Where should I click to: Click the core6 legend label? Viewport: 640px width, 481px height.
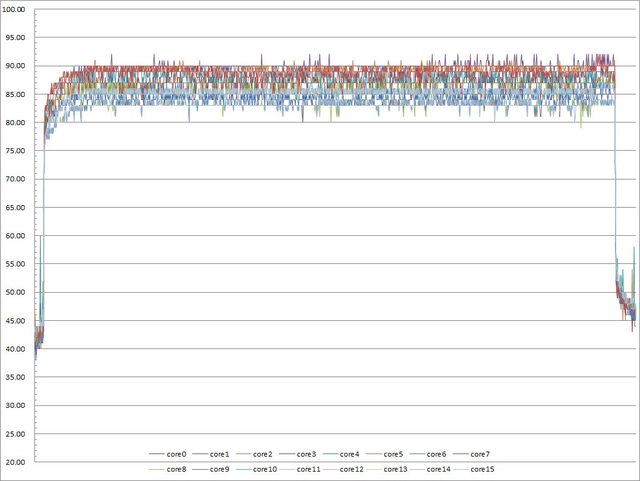click(436, 455)
